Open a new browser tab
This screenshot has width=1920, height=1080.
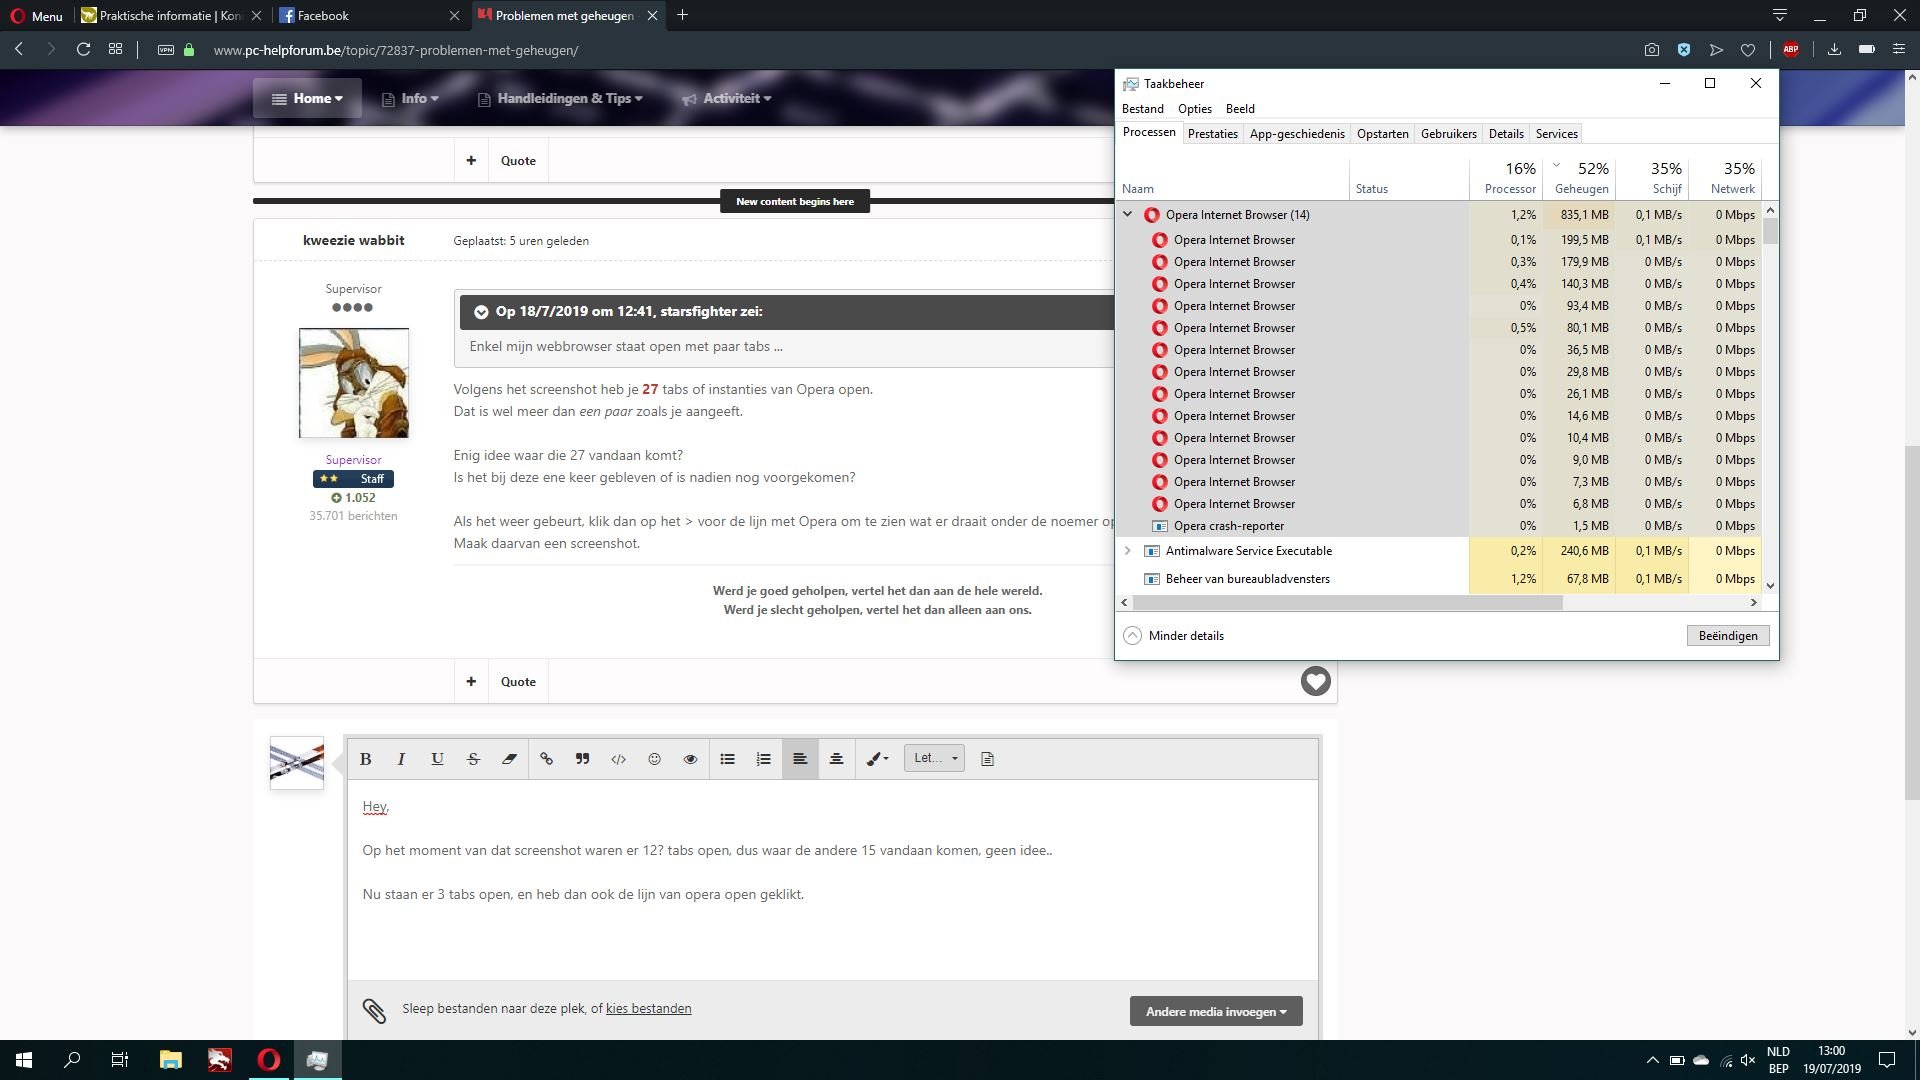click(x=682, y=15)
